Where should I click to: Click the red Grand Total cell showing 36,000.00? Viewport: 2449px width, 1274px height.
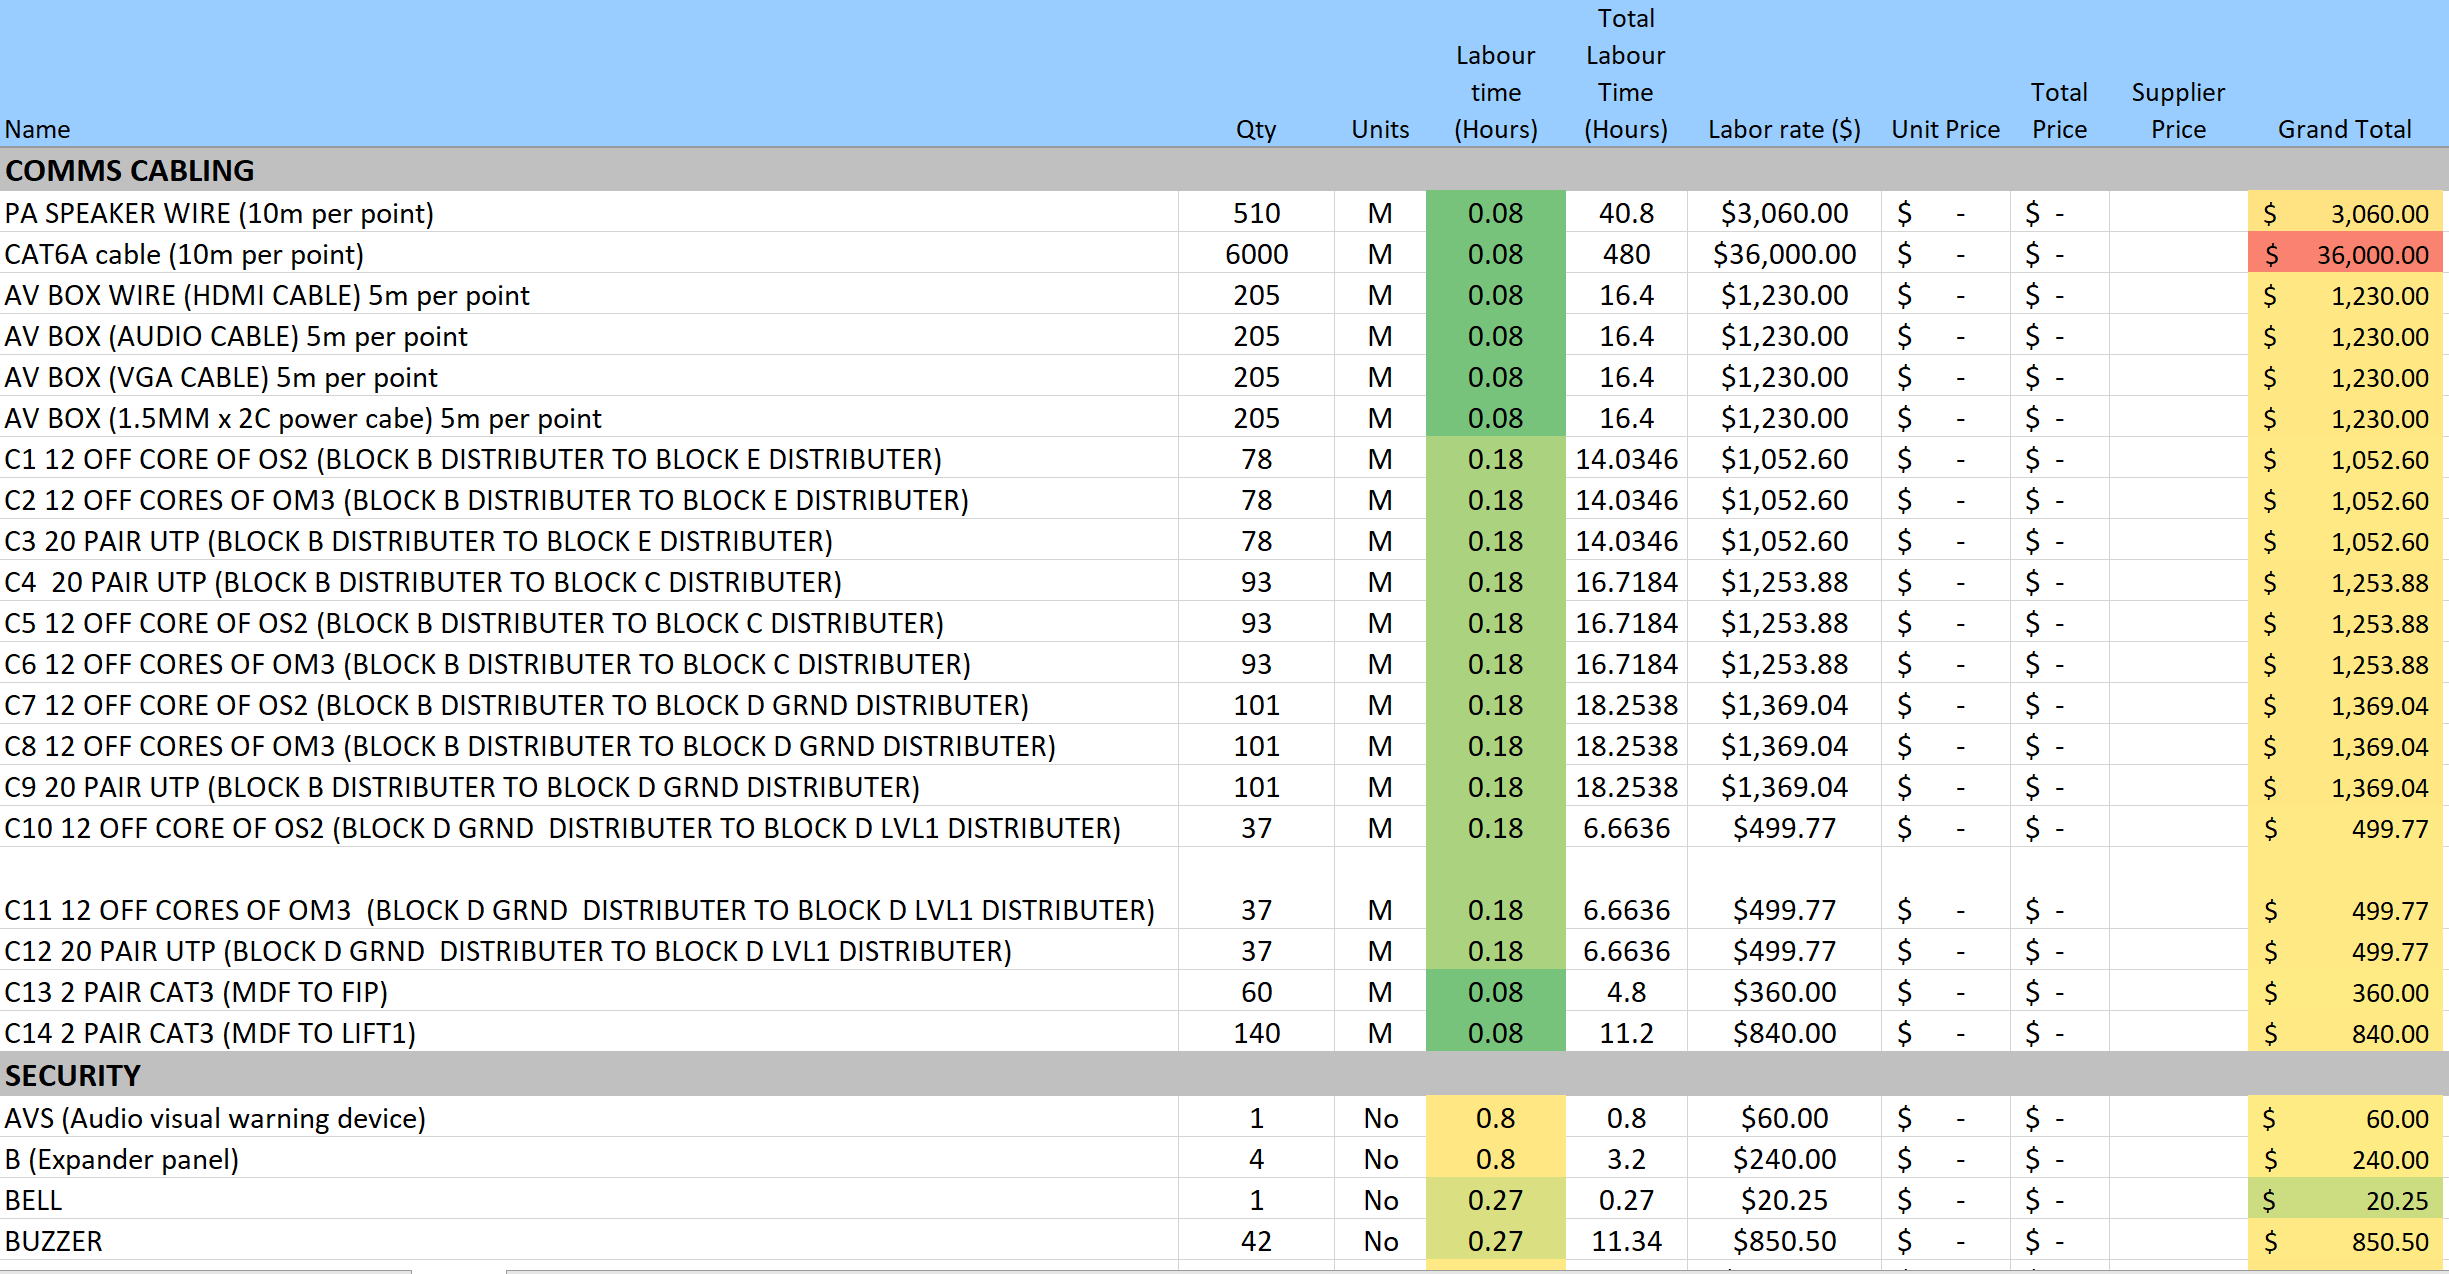pos(2345,255)
